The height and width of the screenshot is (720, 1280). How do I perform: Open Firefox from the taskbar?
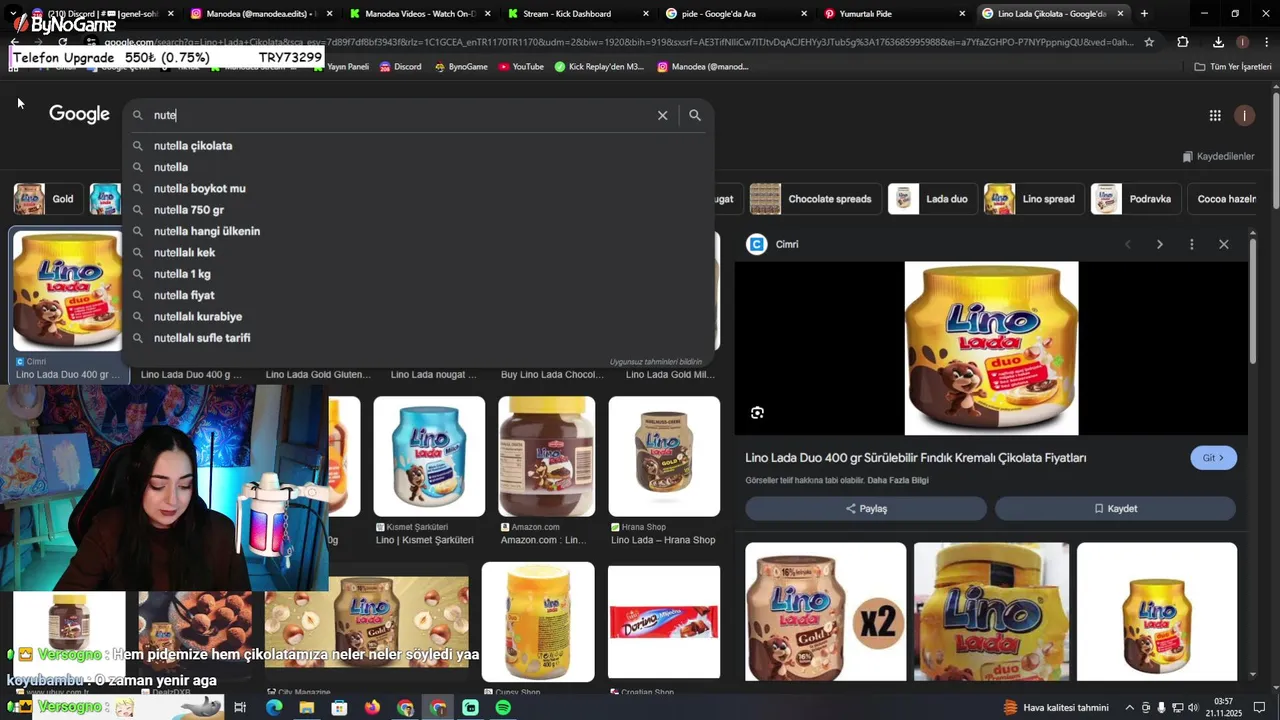coord(372,708)
